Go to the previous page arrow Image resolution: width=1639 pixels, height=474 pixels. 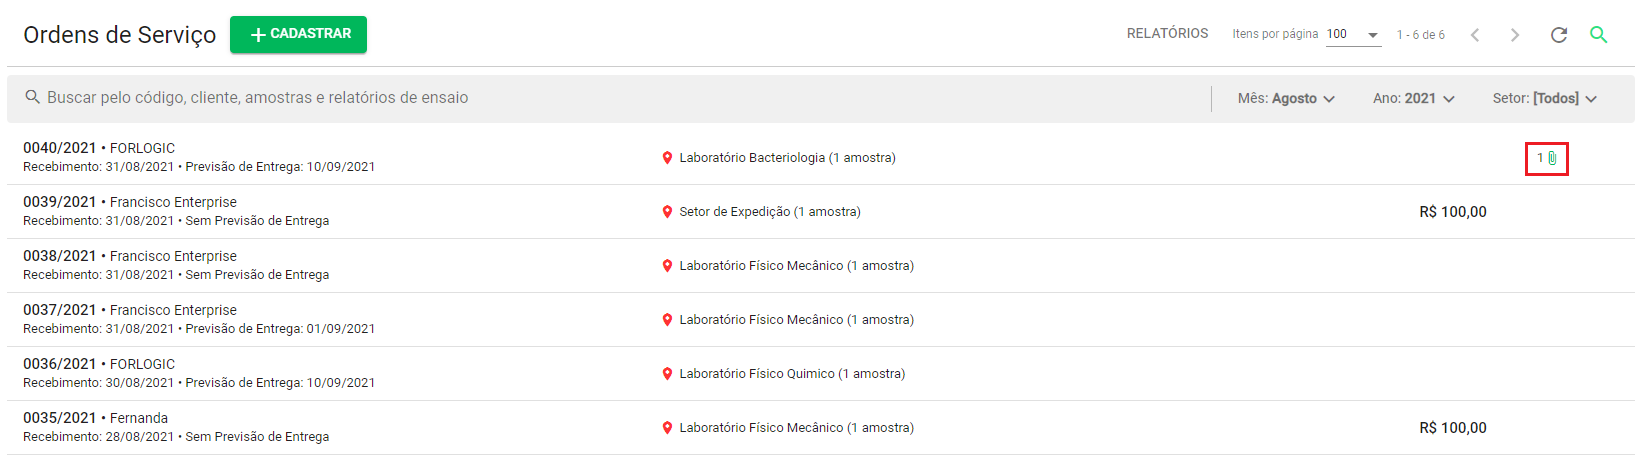1475,35
